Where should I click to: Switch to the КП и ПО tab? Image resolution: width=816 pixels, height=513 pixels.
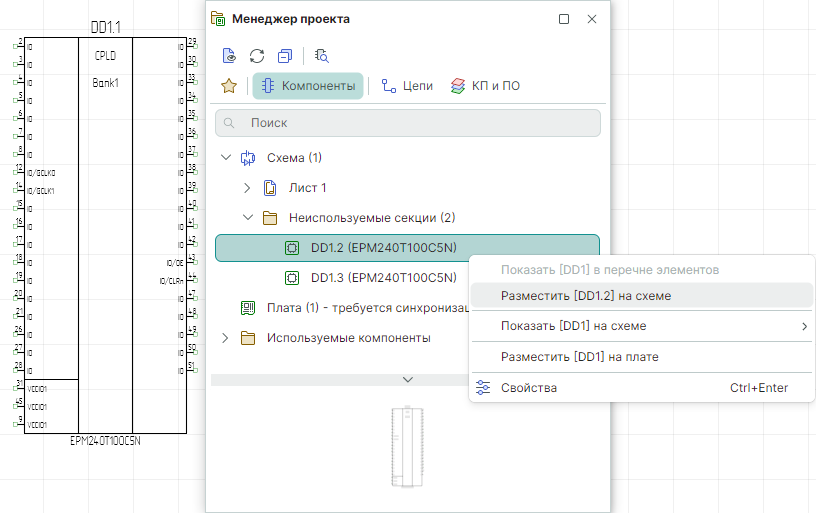click(x=485, y=86)
